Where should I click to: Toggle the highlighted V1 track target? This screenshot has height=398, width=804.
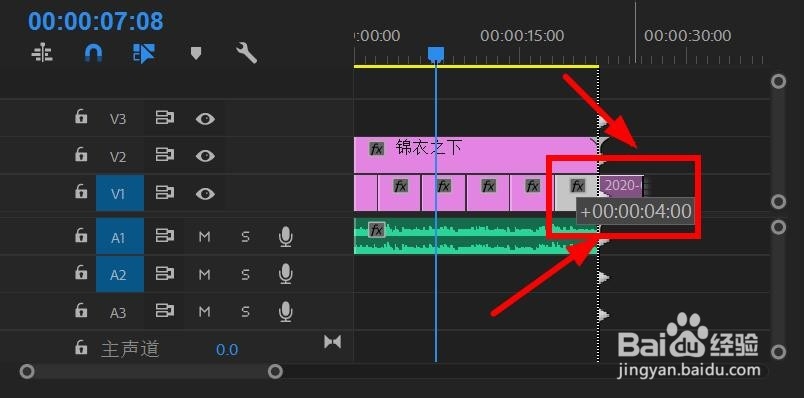[x=119, y=194]
